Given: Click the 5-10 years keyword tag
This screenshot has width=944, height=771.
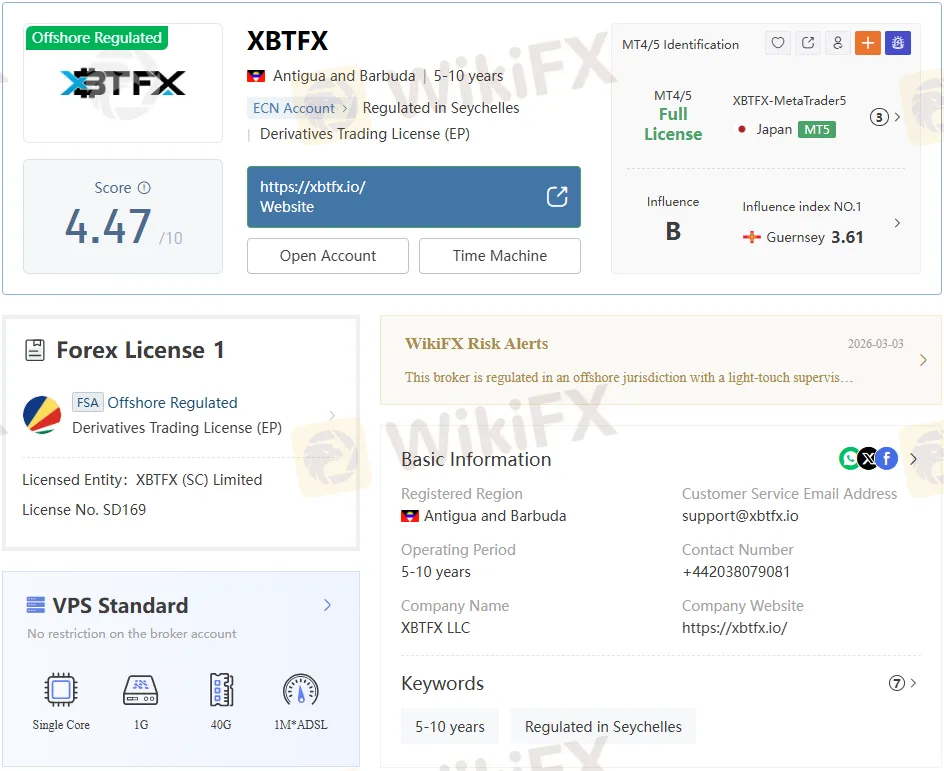Looking at the screenshot, I should (x=450, y=726).
